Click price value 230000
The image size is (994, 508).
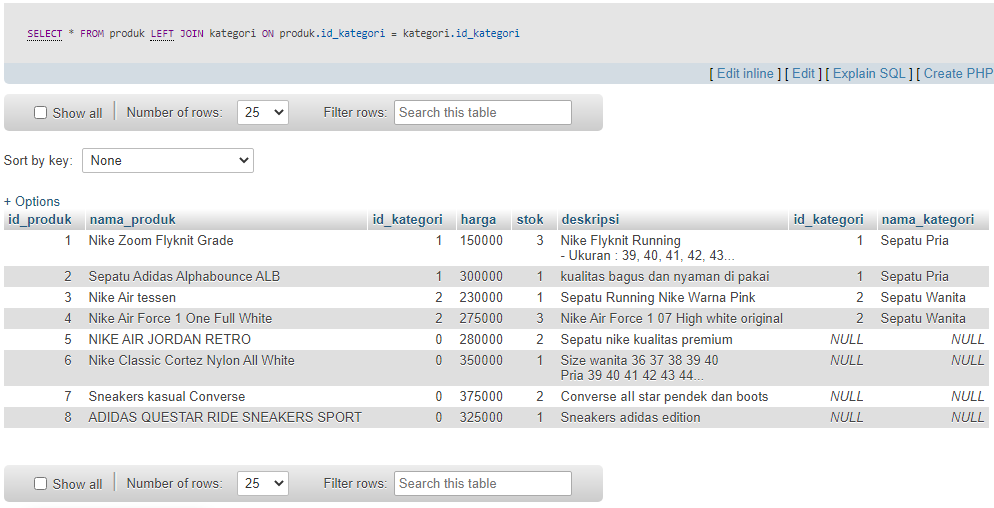tap(481, 297)
